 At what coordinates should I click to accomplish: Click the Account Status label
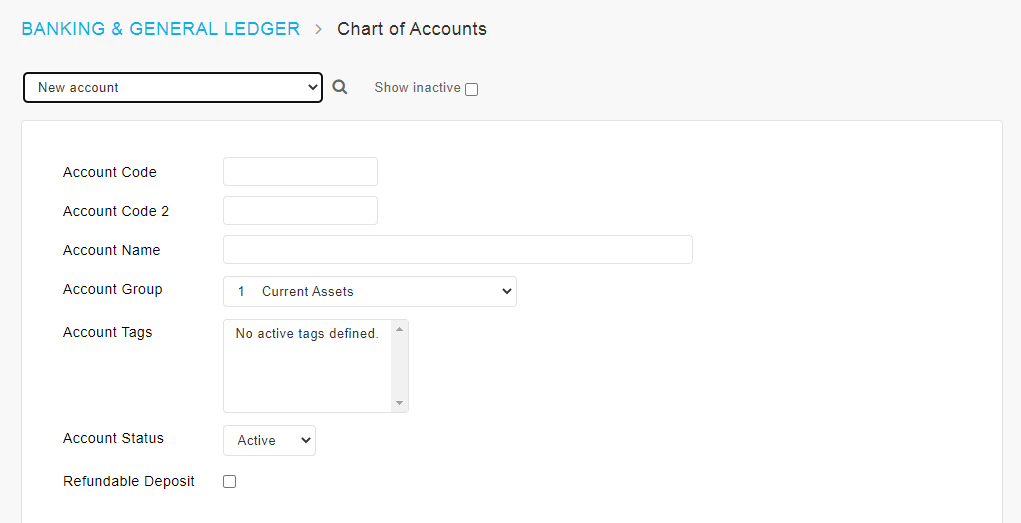tap(113, 438)
